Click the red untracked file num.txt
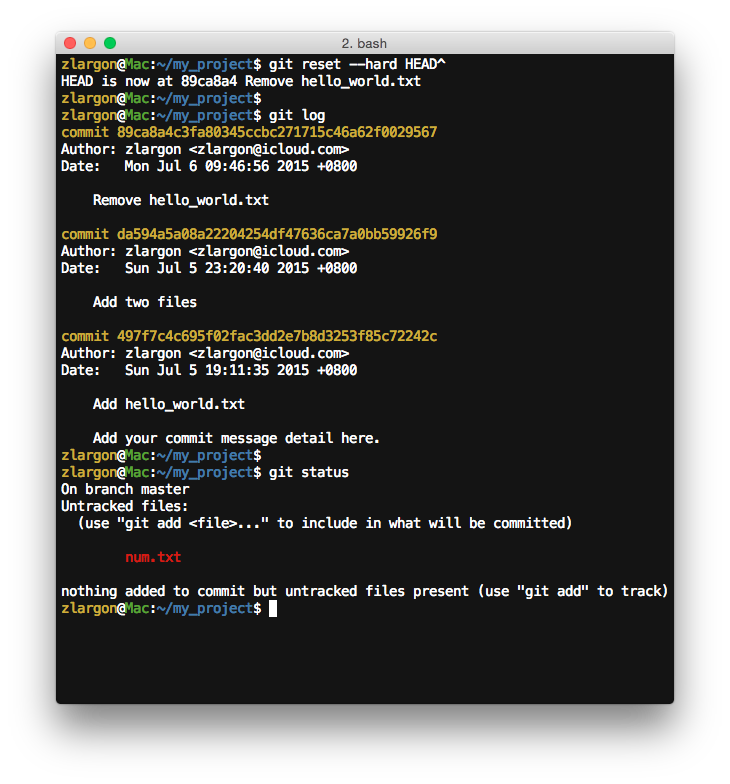The image size is (730, 784). coord(153,558)
